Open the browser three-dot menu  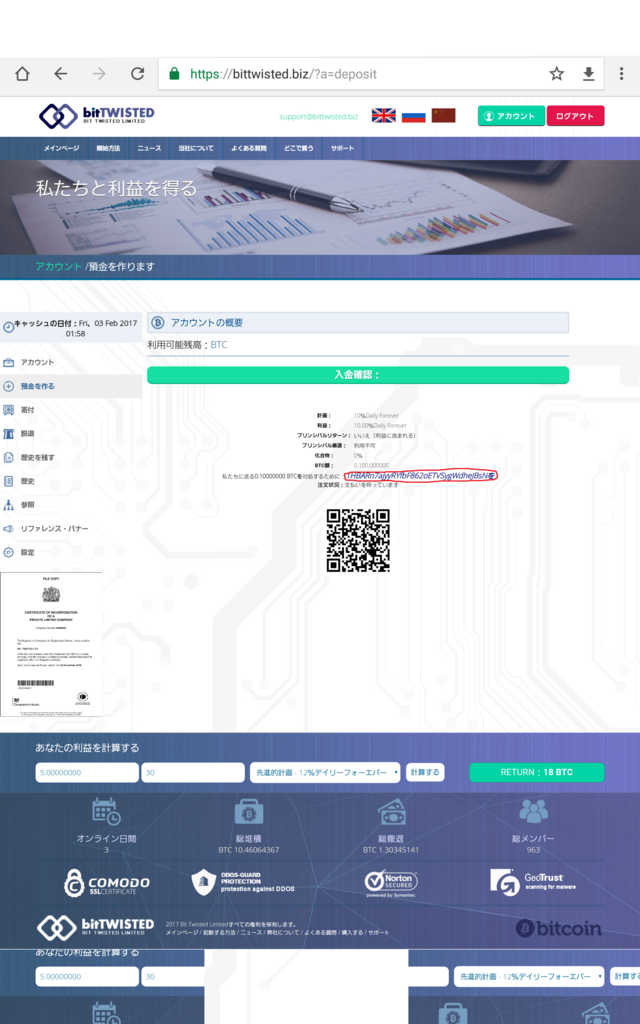[x=621, y=74]
